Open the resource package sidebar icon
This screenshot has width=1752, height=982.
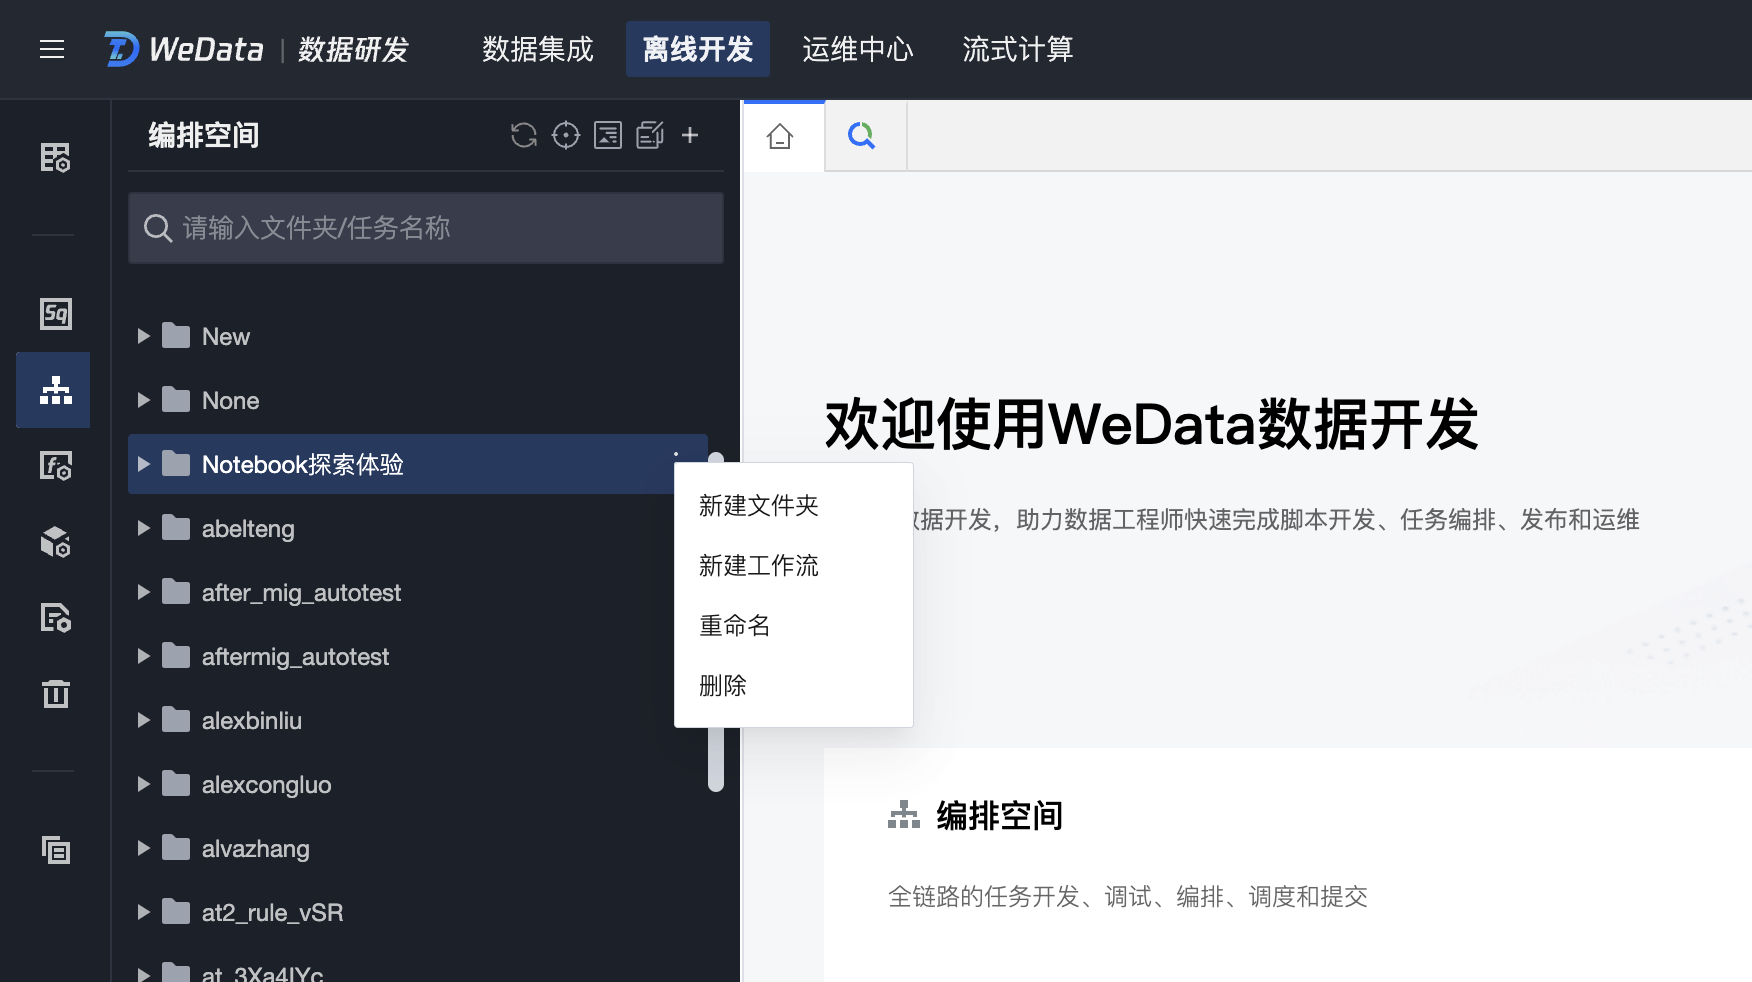point(55,542)
